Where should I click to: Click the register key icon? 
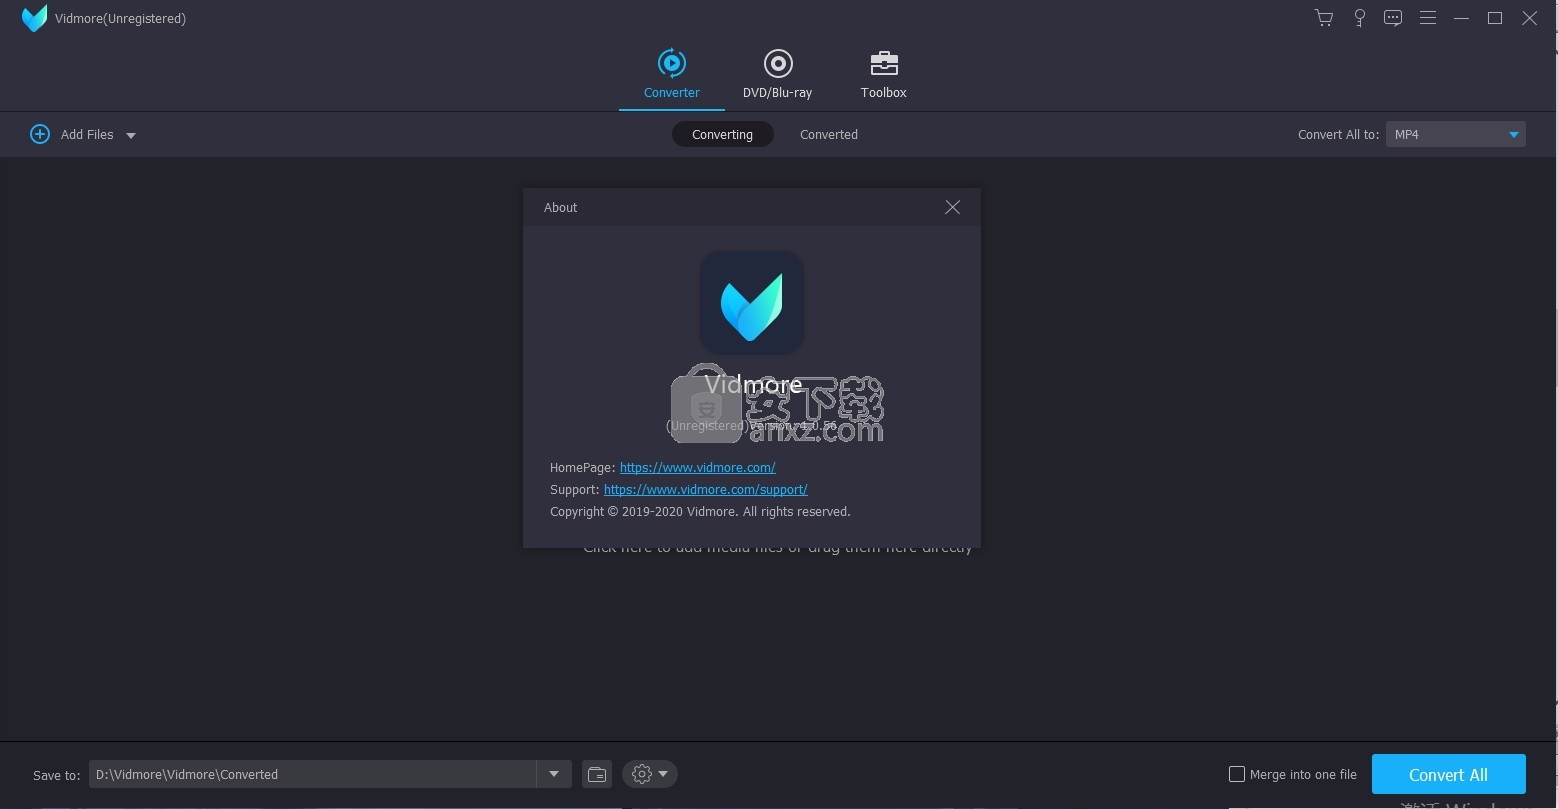(1359, 18)
